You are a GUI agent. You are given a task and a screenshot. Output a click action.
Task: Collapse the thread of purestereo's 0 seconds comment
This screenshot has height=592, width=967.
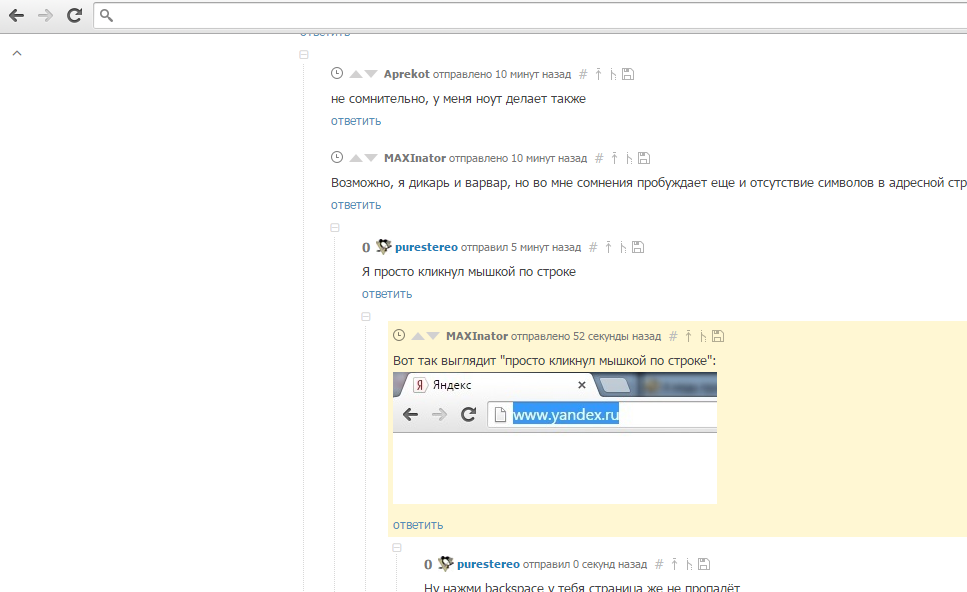pos(397,548)
